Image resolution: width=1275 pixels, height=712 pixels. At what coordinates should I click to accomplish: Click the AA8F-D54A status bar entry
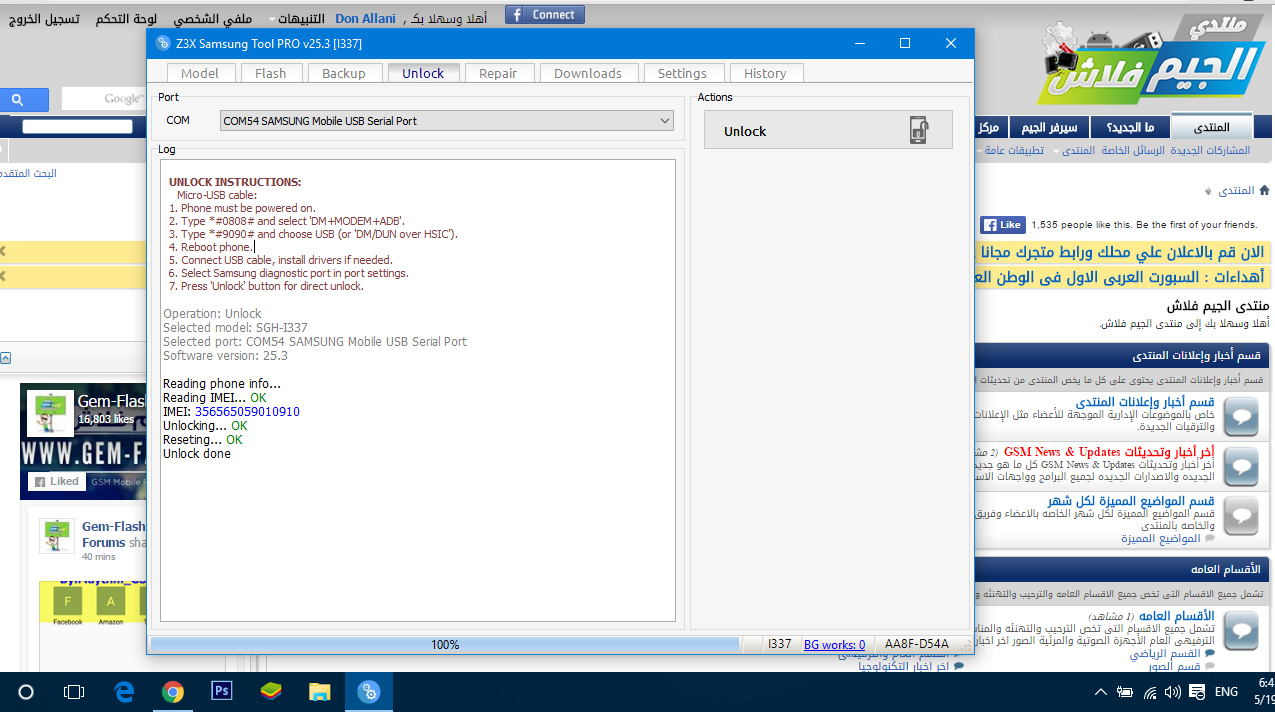[917, 645]
